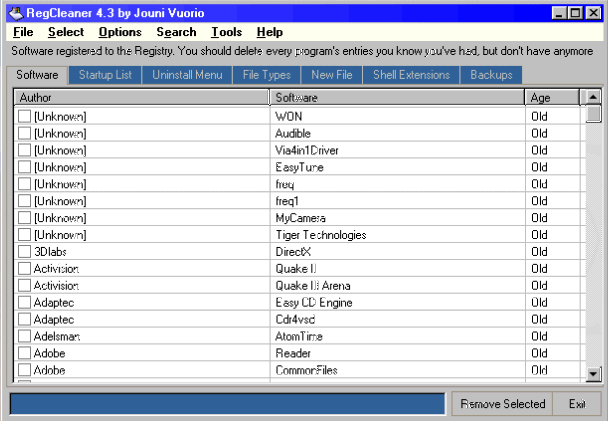Select the AtomTime software name
Viewport: 608px width, 421px height.
pyautogui.click(x=299, y=336)
